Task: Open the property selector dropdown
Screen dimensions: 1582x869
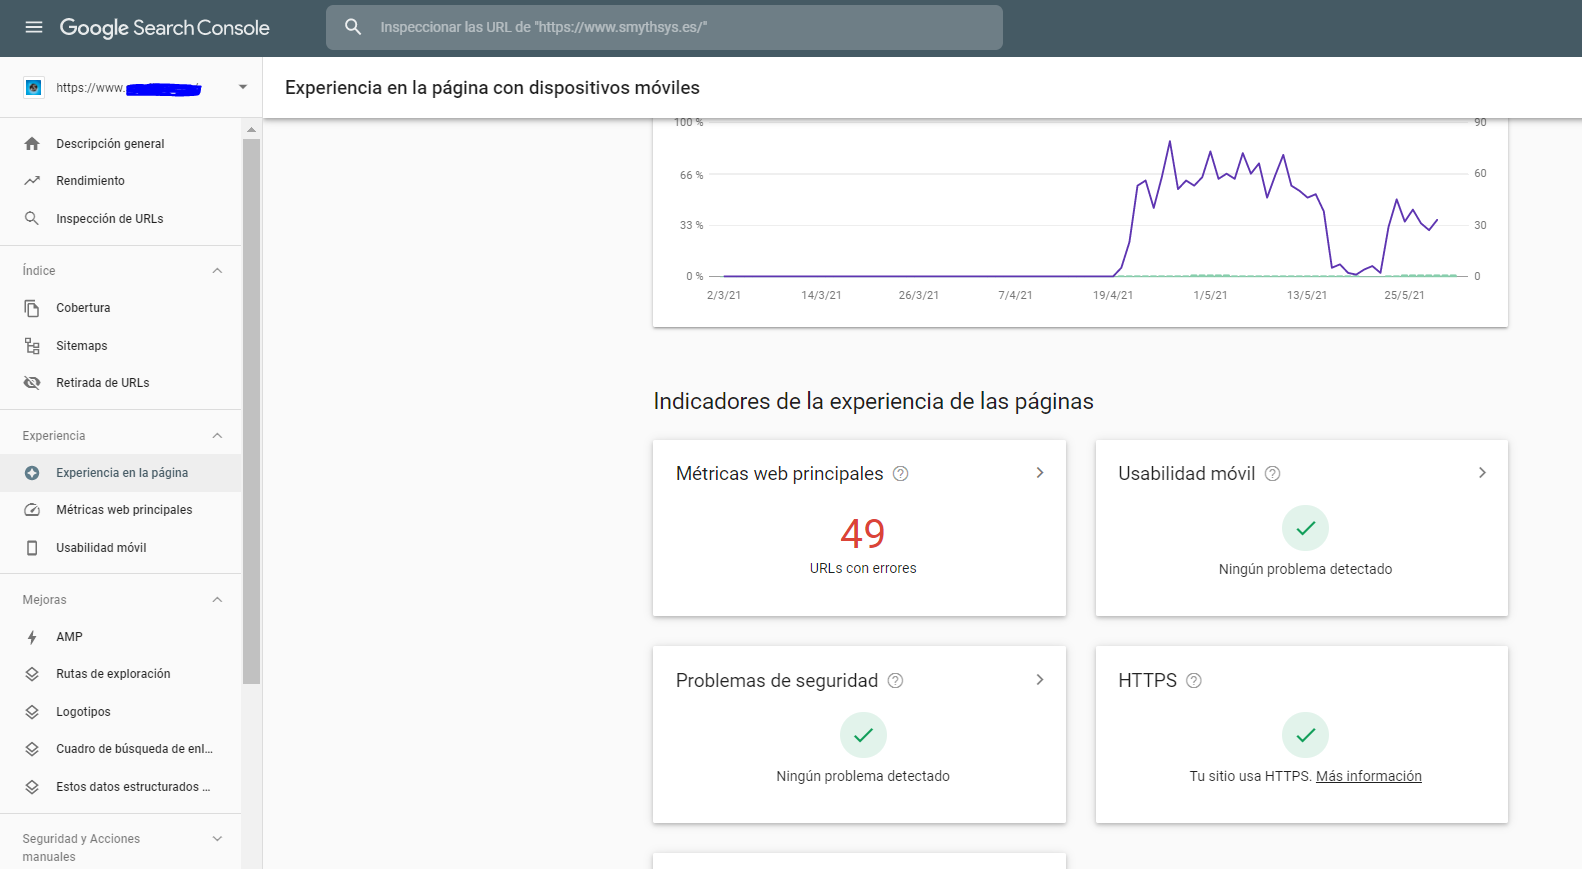Action: point(242,88)
